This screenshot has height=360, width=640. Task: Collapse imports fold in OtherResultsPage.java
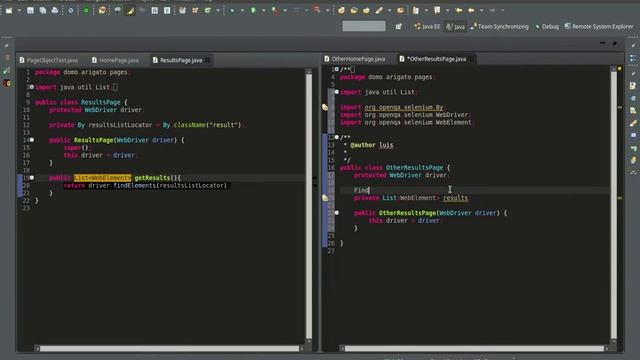pos(337,92)
